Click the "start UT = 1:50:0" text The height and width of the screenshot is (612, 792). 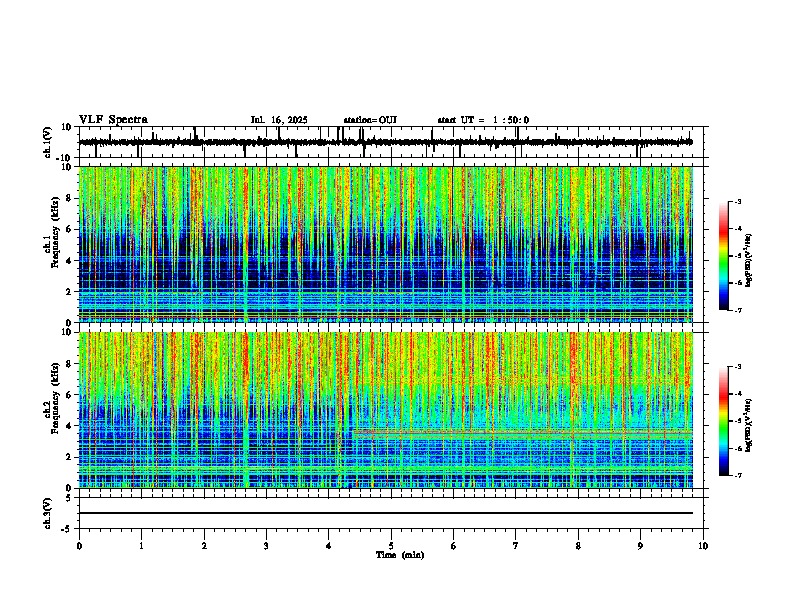pyautogui.click(x=483, y=120)
